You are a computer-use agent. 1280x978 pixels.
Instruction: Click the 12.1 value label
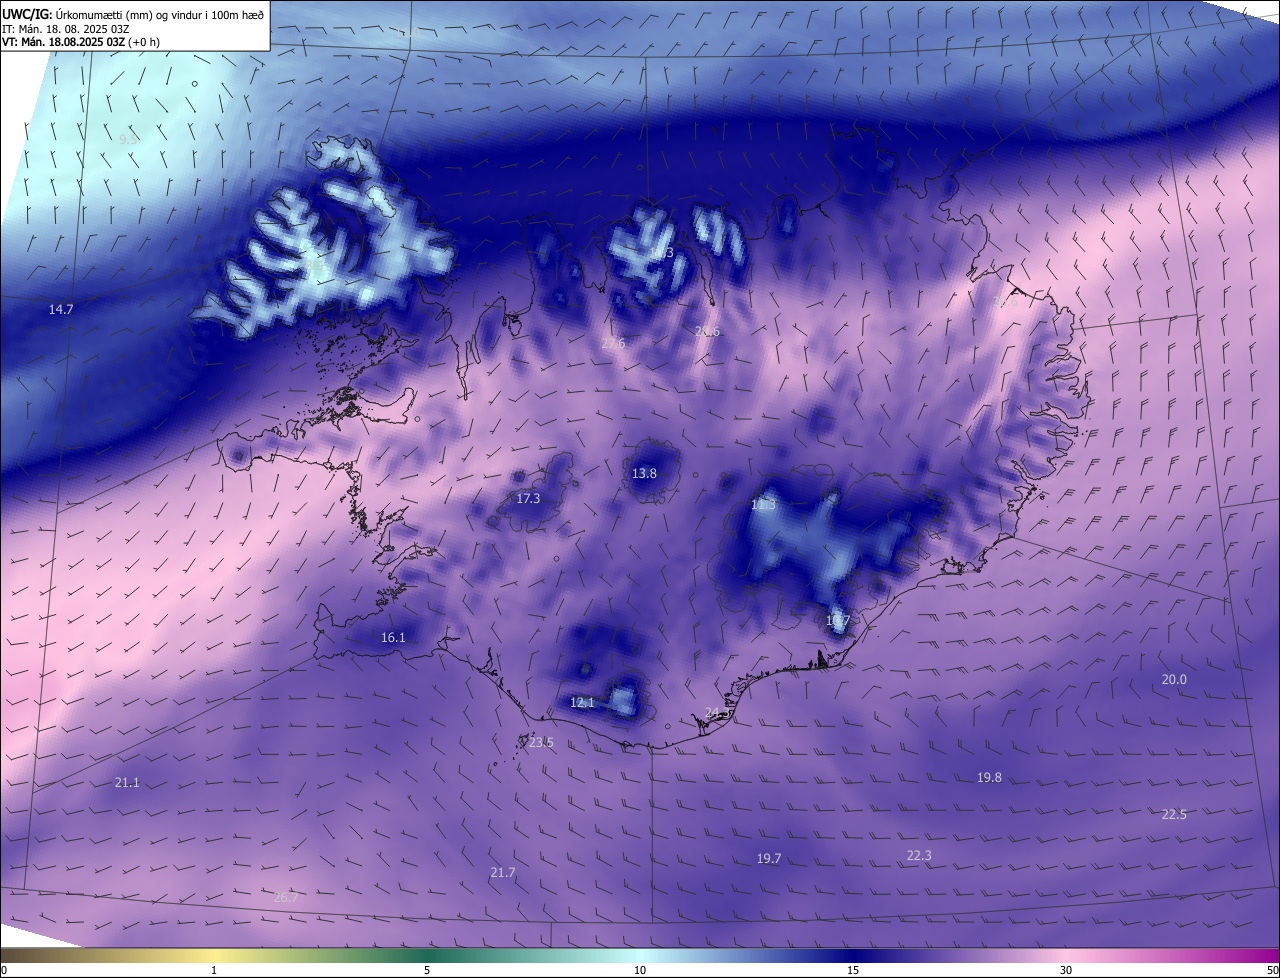click(582, 703)
